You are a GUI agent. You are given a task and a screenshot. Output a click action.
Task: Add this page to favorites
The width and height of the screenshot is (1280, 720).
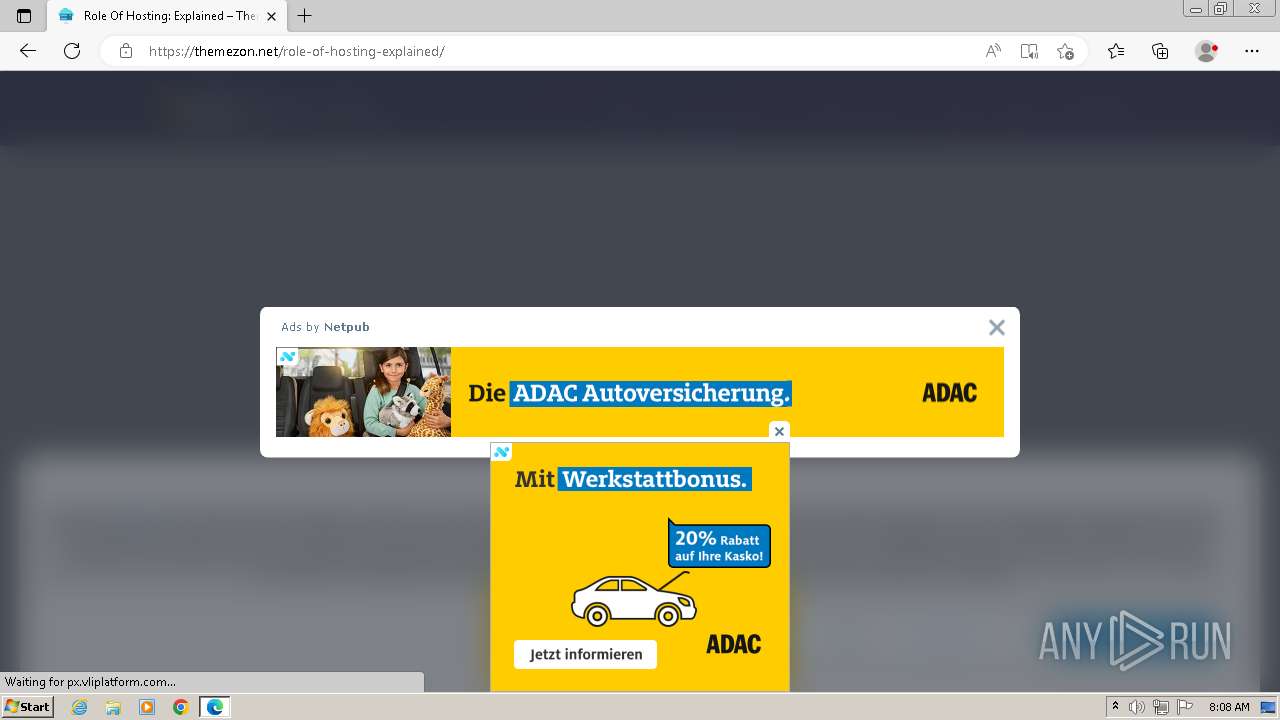[1065, 51]
